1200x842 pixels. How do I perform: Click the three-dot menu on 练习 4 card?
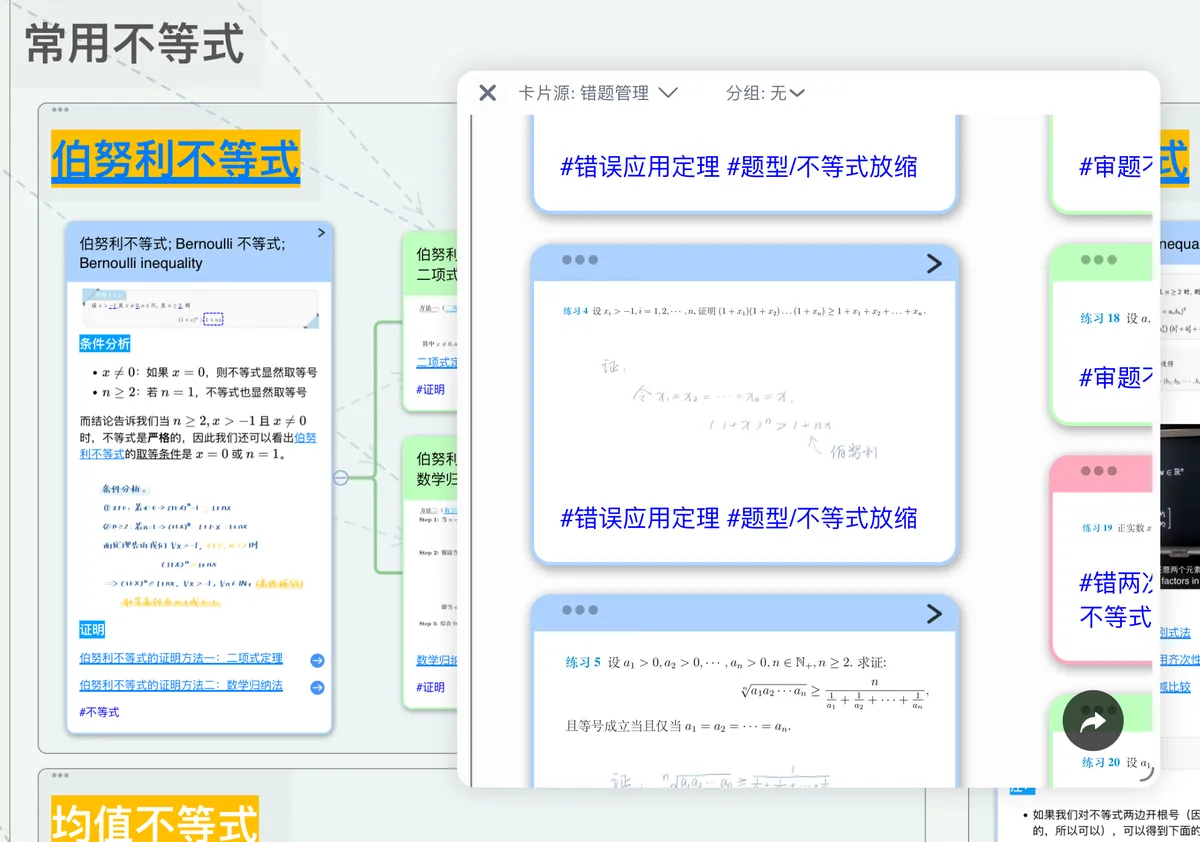tap(580, 260)
